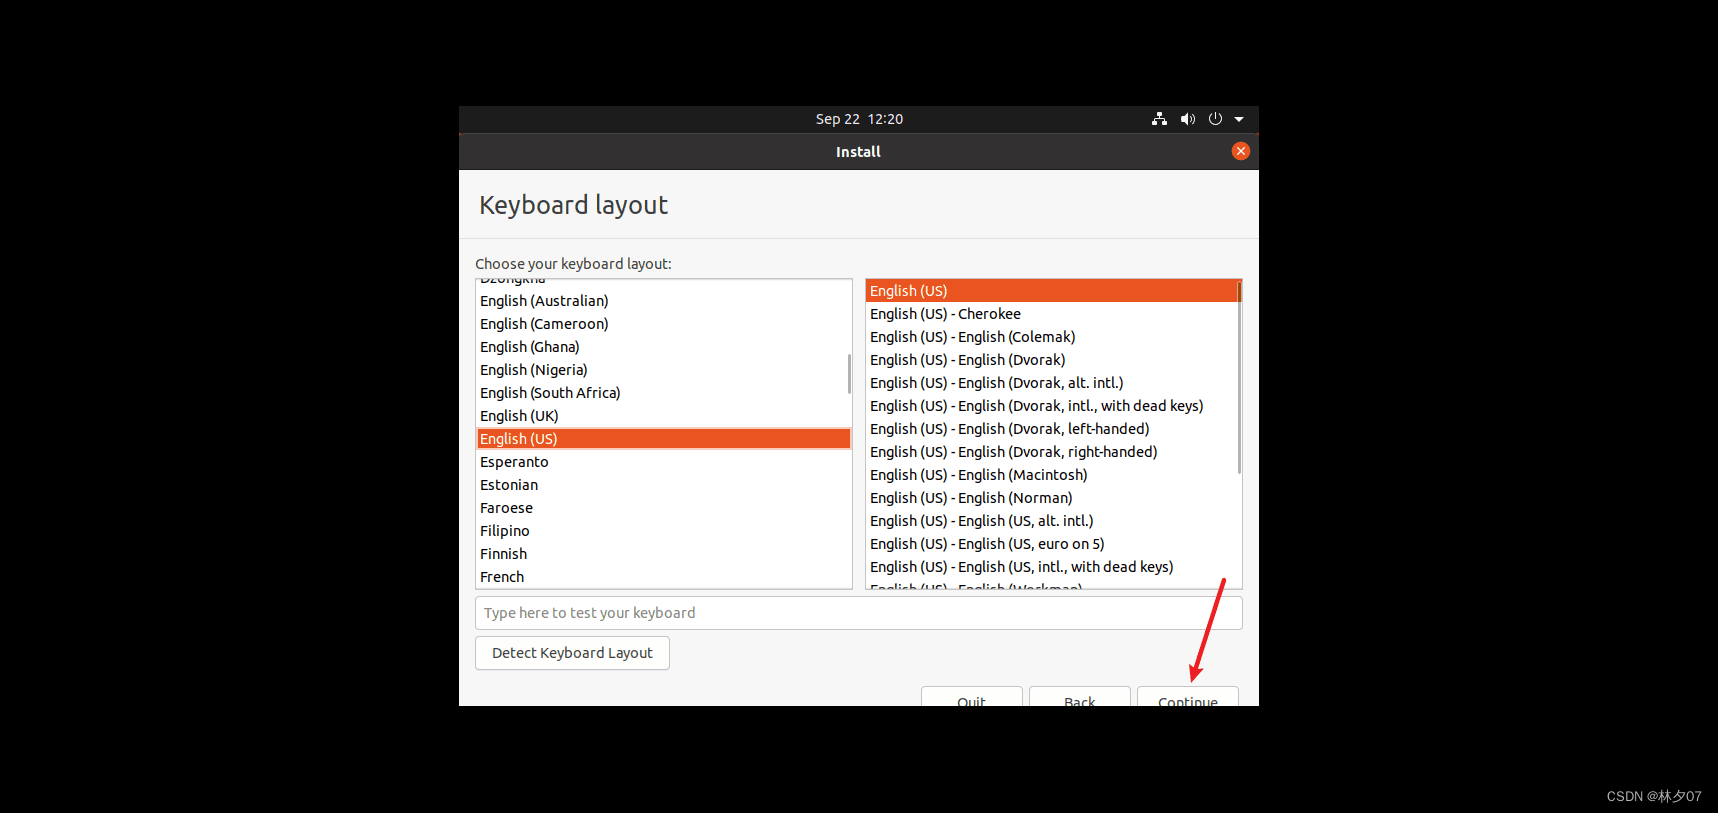Choose English (US, alt. intl.) variant
Screen dimensions: 1718x813
[x=1052, y=521]
